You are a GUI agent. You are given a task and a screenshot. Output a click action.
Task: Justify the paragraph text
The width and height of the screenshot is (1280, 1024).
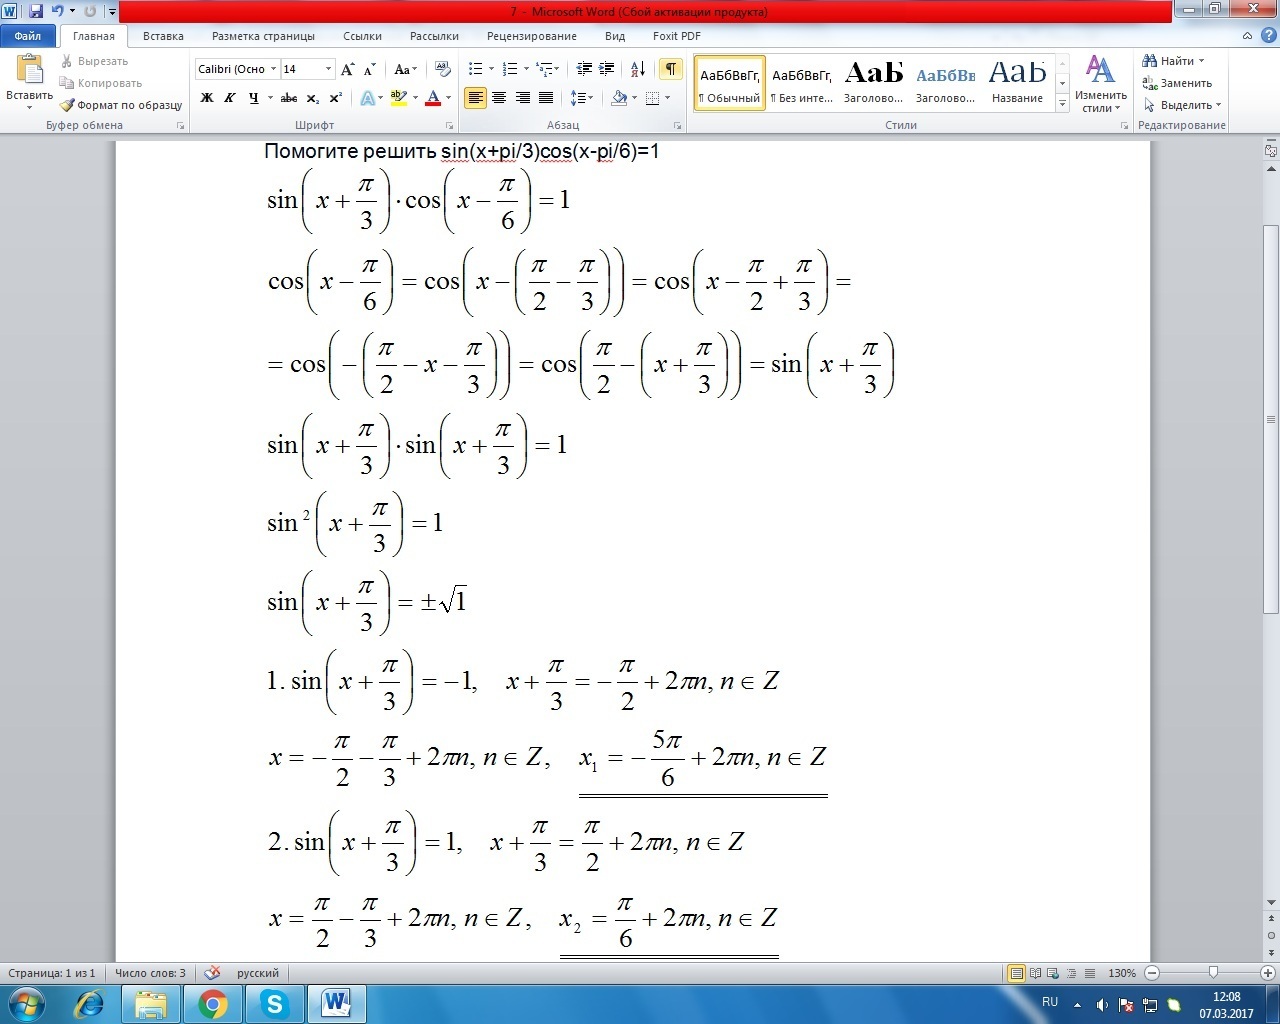click(546, 98)
